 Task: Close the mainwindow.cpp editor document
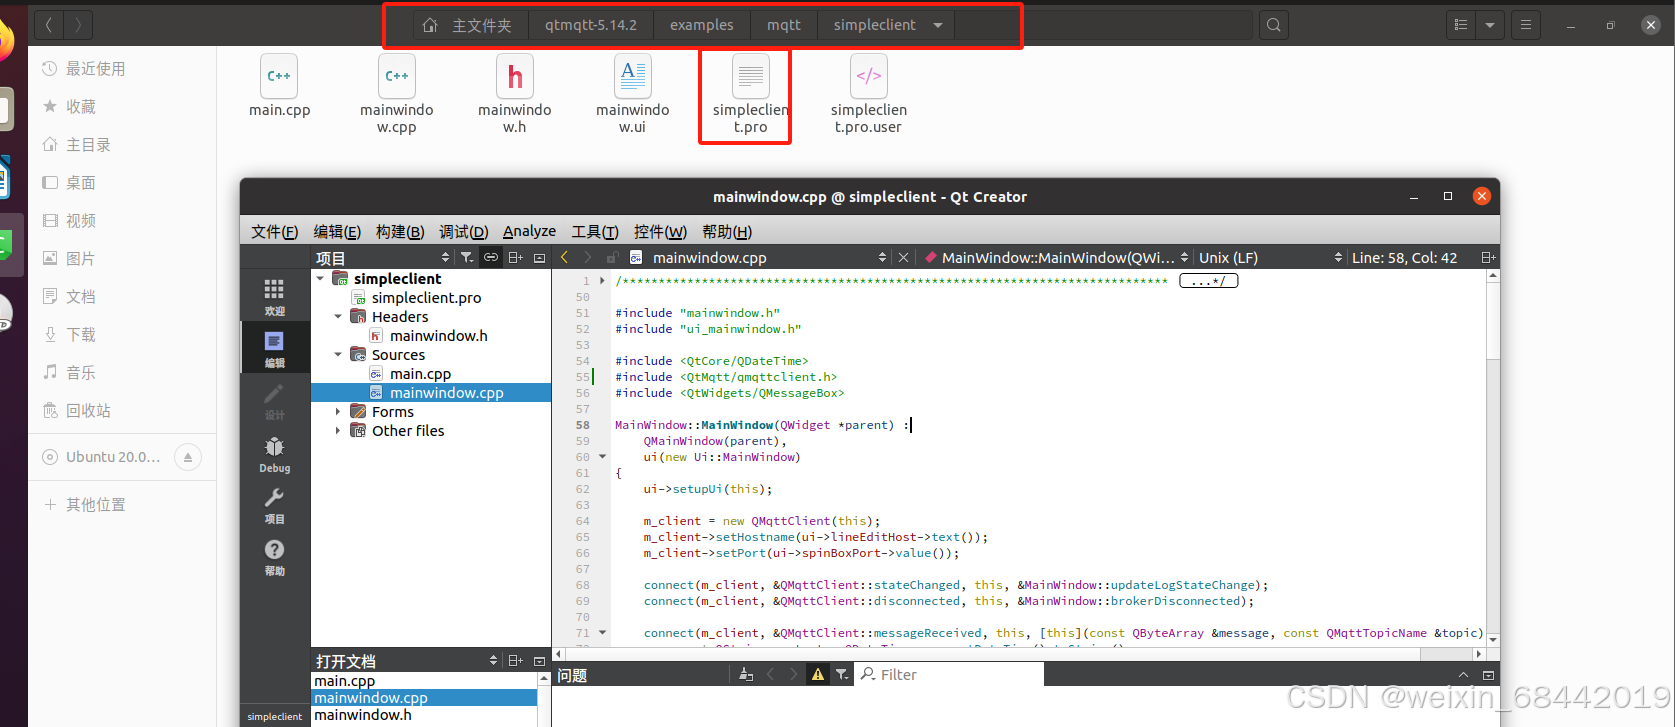click(904, 257)
